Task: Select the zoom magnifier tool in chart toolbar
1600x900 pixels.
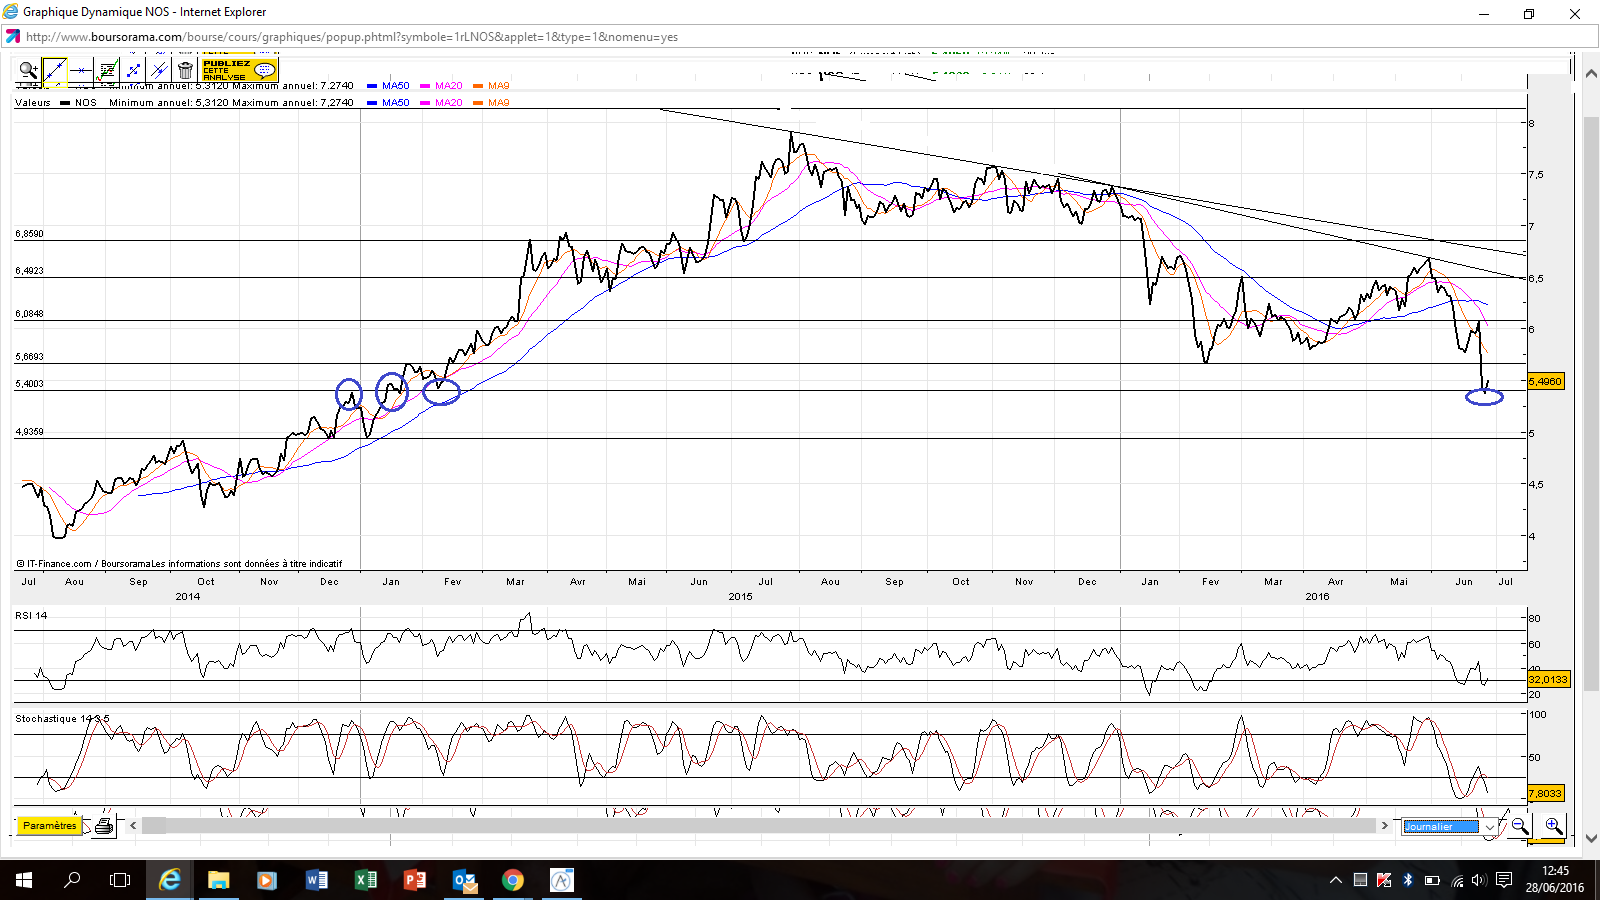Action: click(28, 70)
